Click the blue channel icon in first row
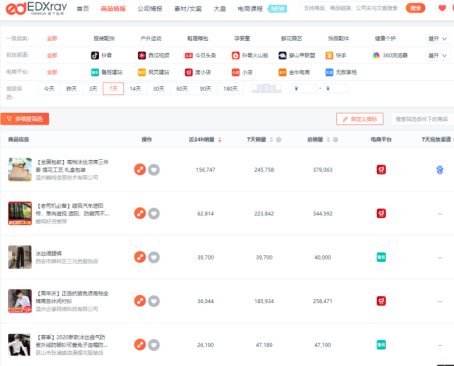 (x=440, y=170)
